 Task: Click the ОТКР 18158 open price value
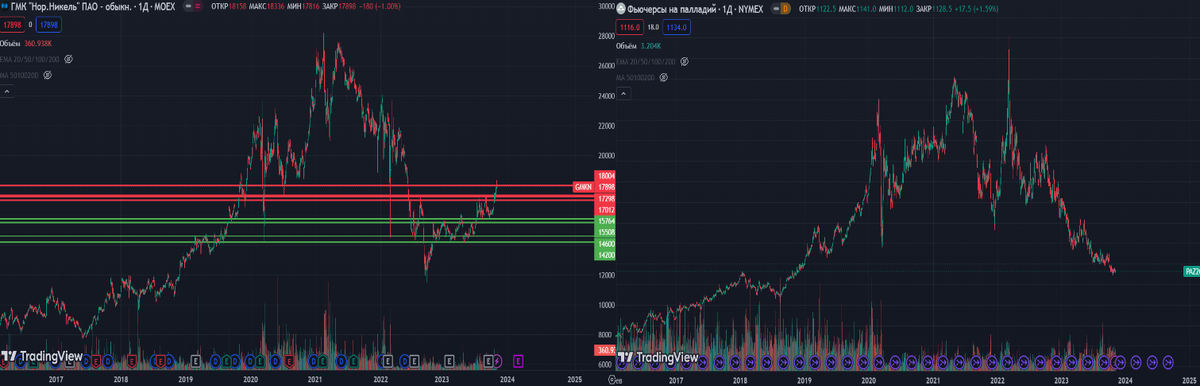pos(228,6)
